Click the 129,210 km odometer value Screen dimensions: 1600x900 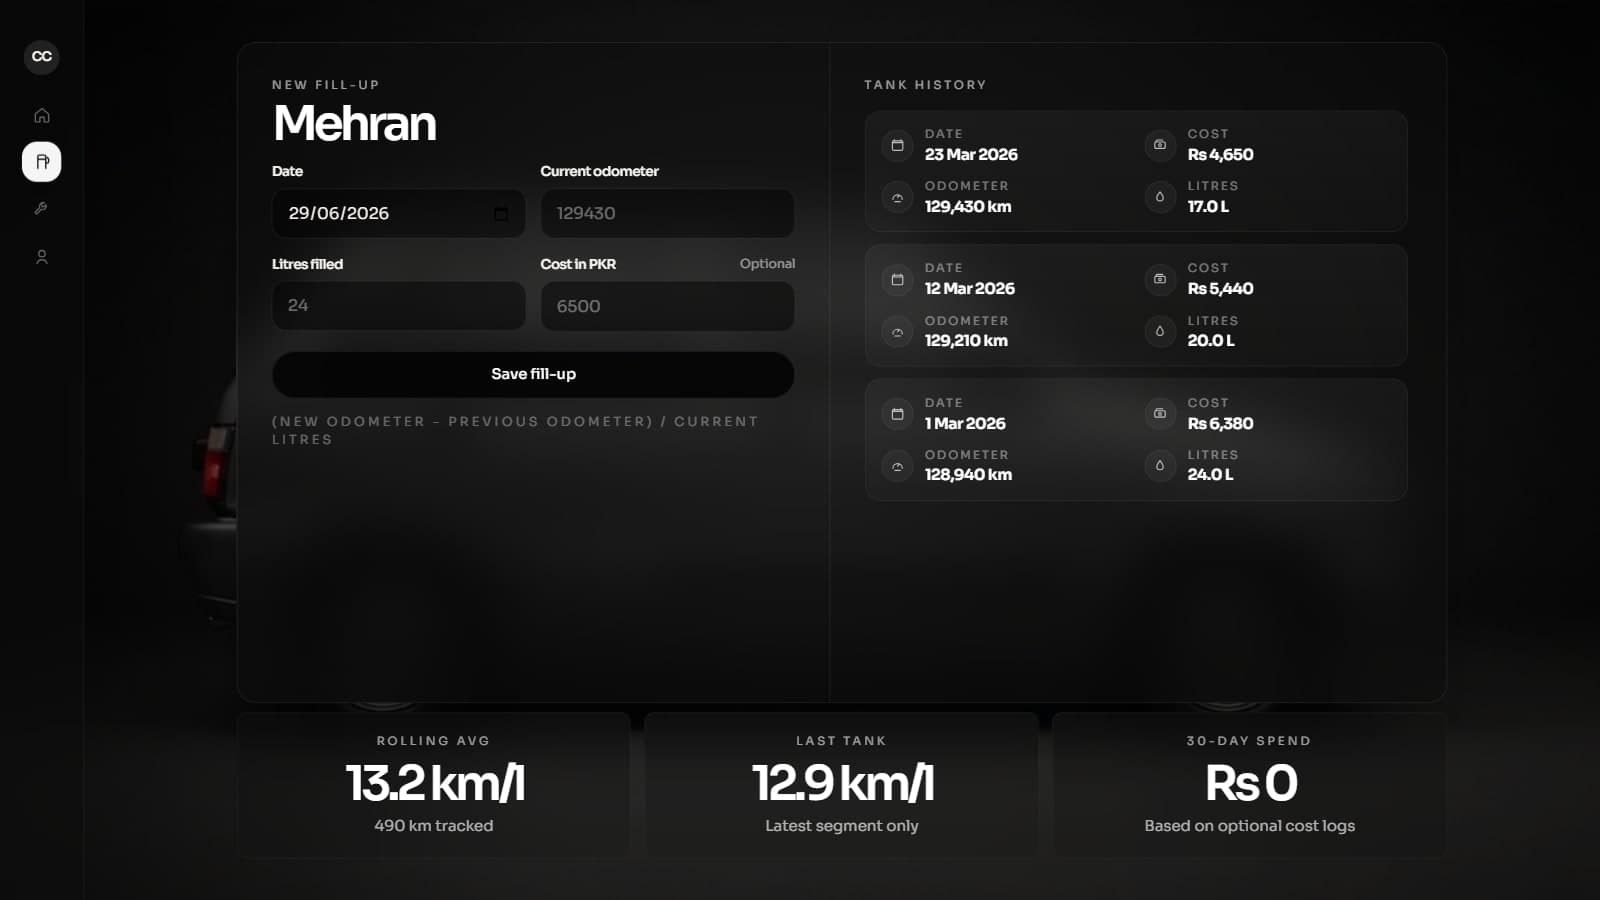(966, 340)
